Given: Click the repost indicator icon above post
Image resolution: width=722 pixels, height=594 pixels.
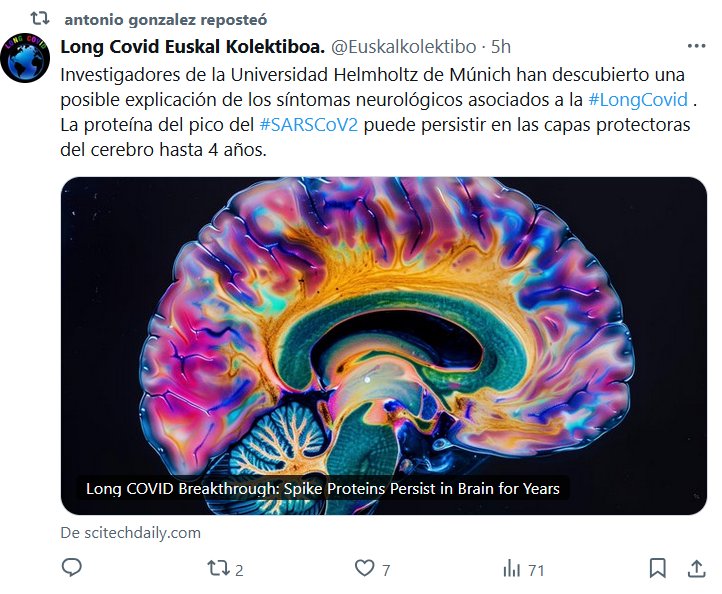Looking at the screenshot, I should [x=40, y=19].
